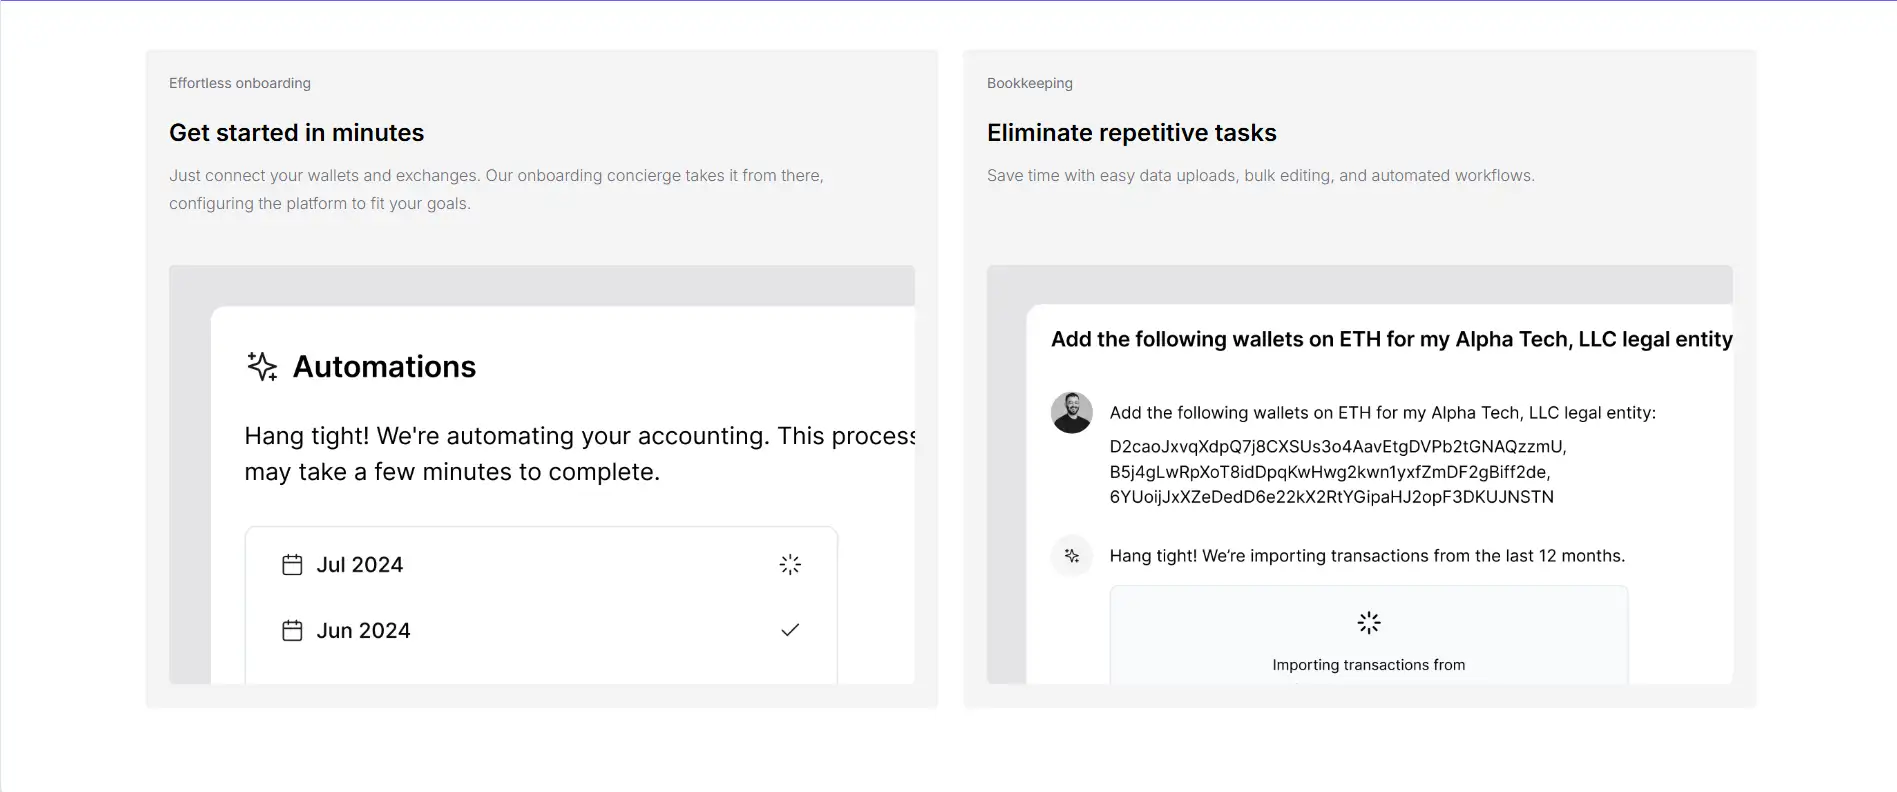Click the Bookkeeping category label

pos(1029,83)
